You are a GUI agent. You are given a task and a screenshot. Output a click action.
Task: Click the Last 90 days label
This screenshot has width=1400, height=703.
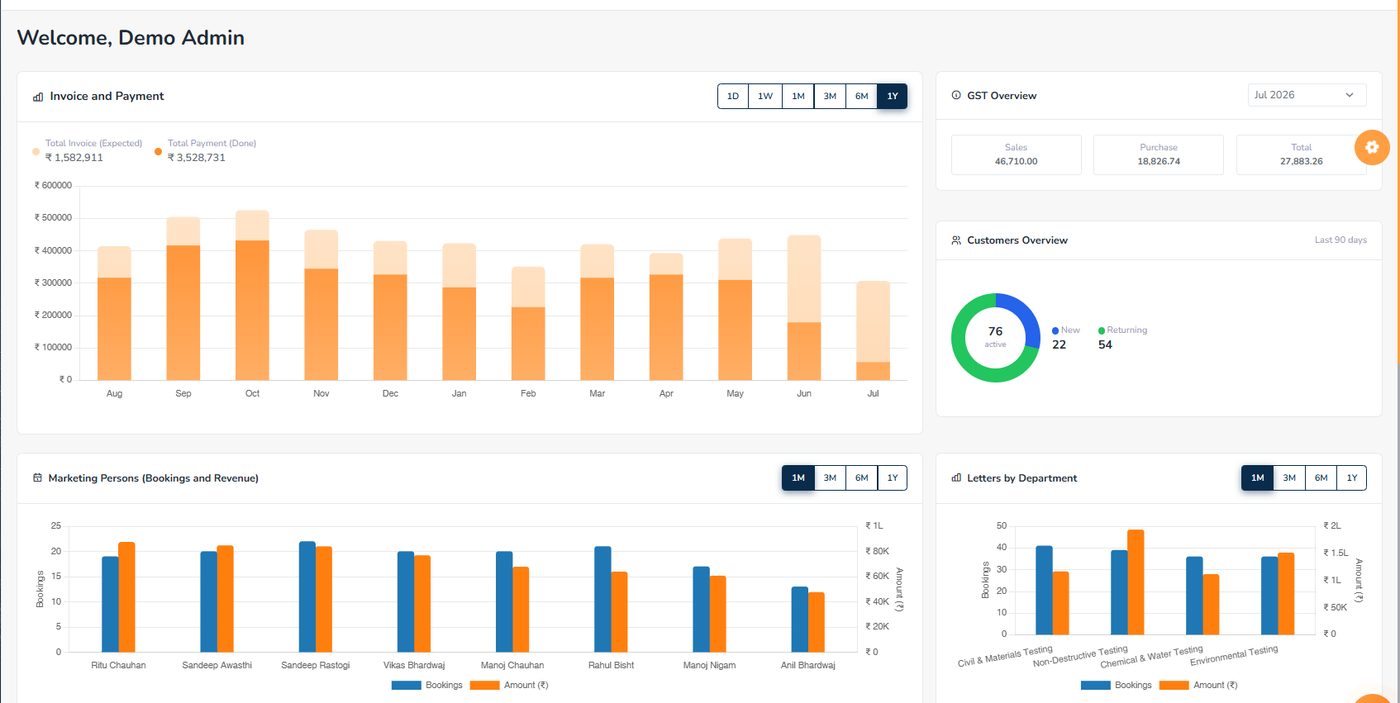pos(1340,240)
